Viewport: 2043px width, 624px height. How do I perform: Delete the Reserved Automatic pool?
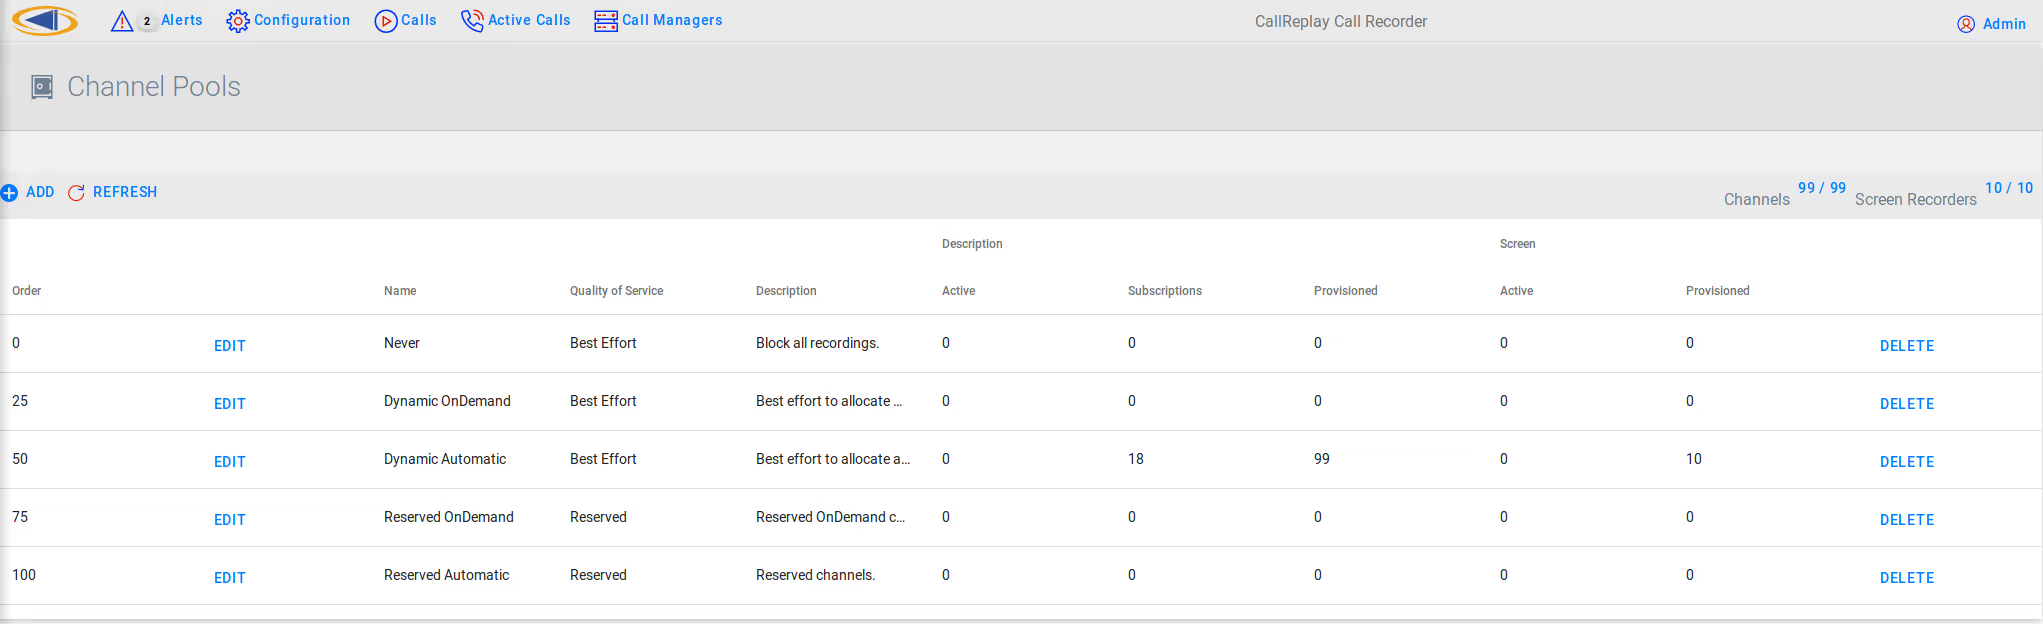[1907, 578]
